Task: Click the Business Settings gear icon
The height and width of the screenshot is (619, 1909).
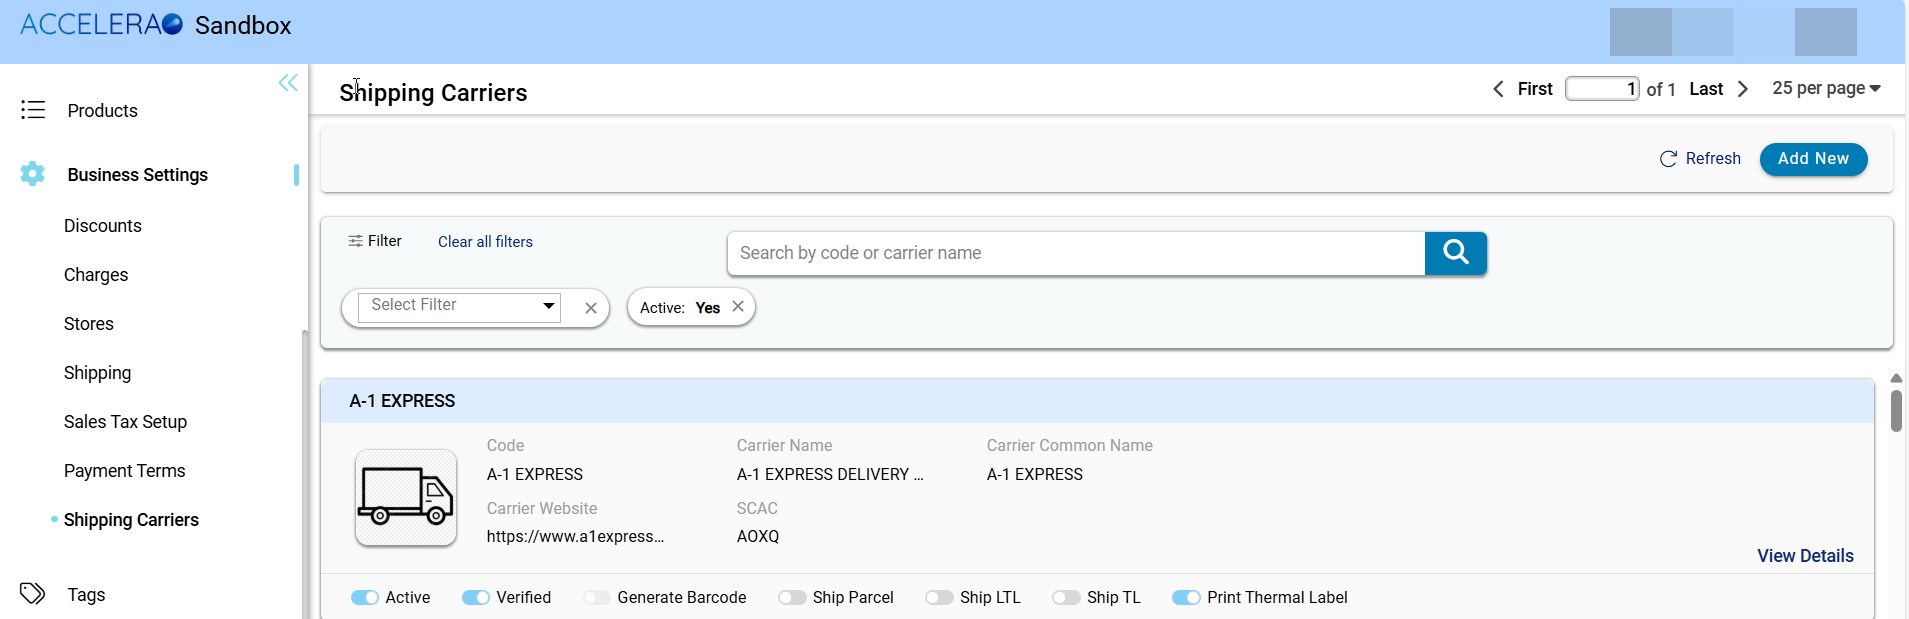Action: [33, 174]
